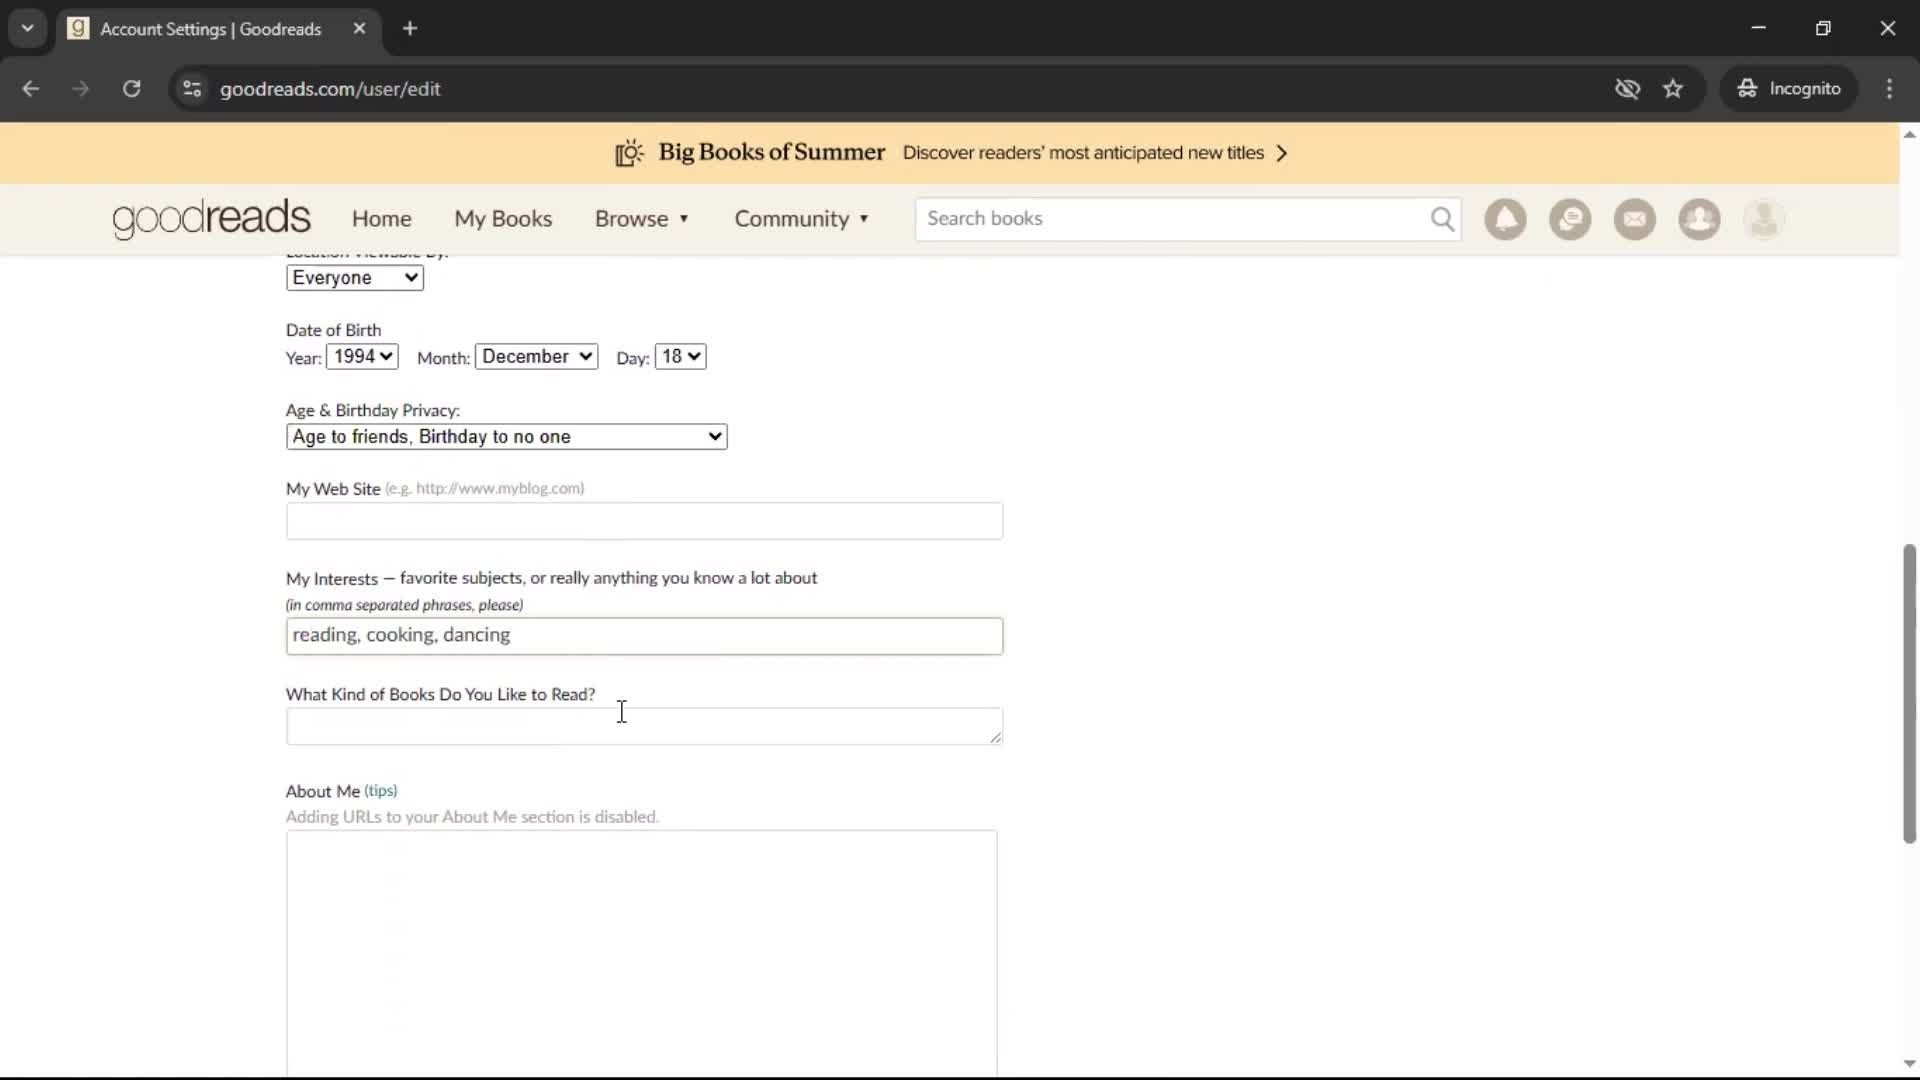
Task: Expand the Community menu
Action: [802, 219]
